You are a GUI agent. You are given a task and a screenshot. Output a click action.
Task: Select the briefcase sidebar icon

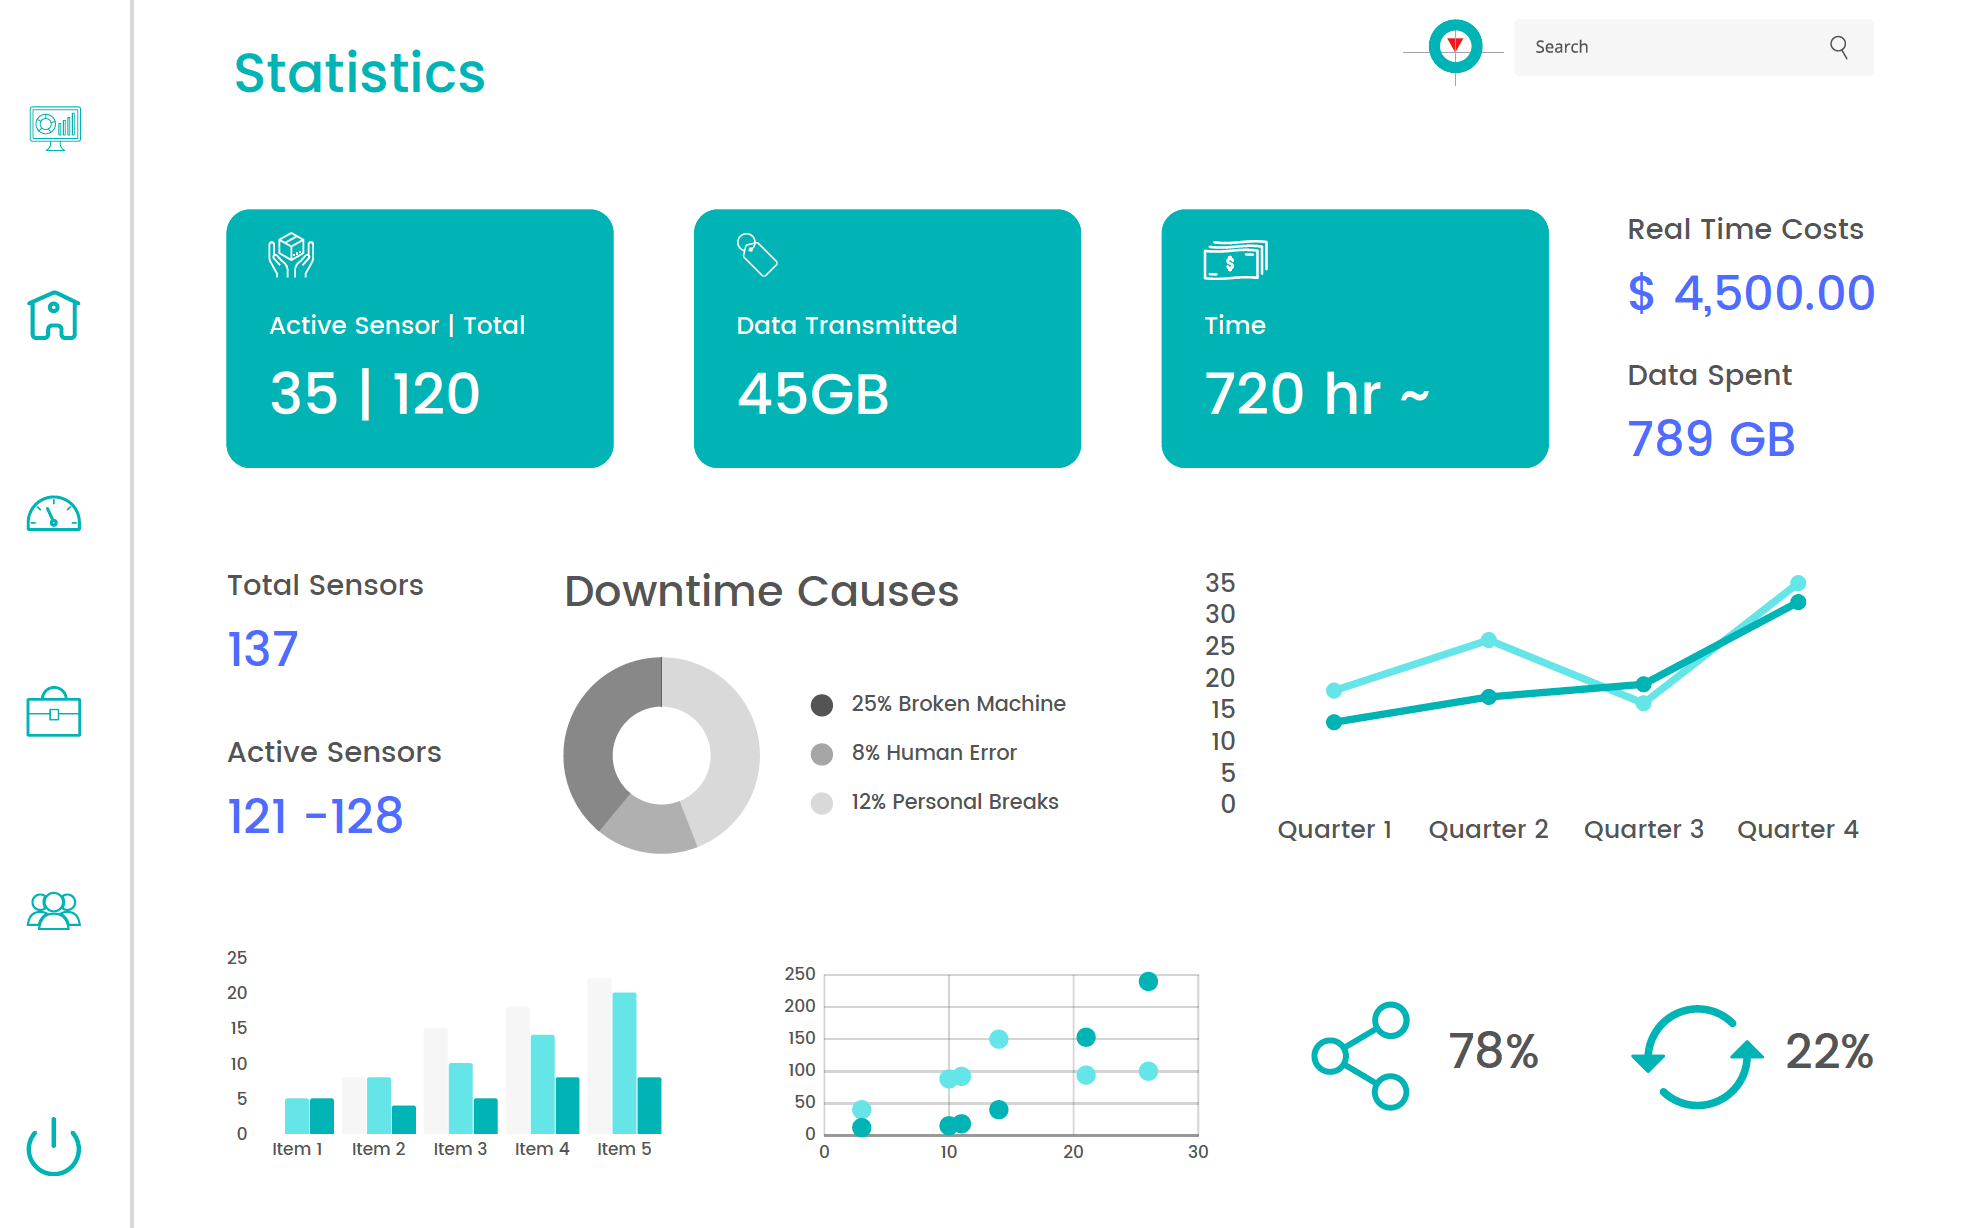(54, 712)
